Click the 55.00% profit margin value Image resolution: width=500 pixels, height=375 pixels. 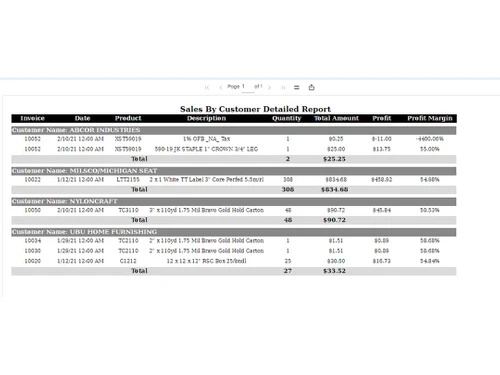pos(430,149)
